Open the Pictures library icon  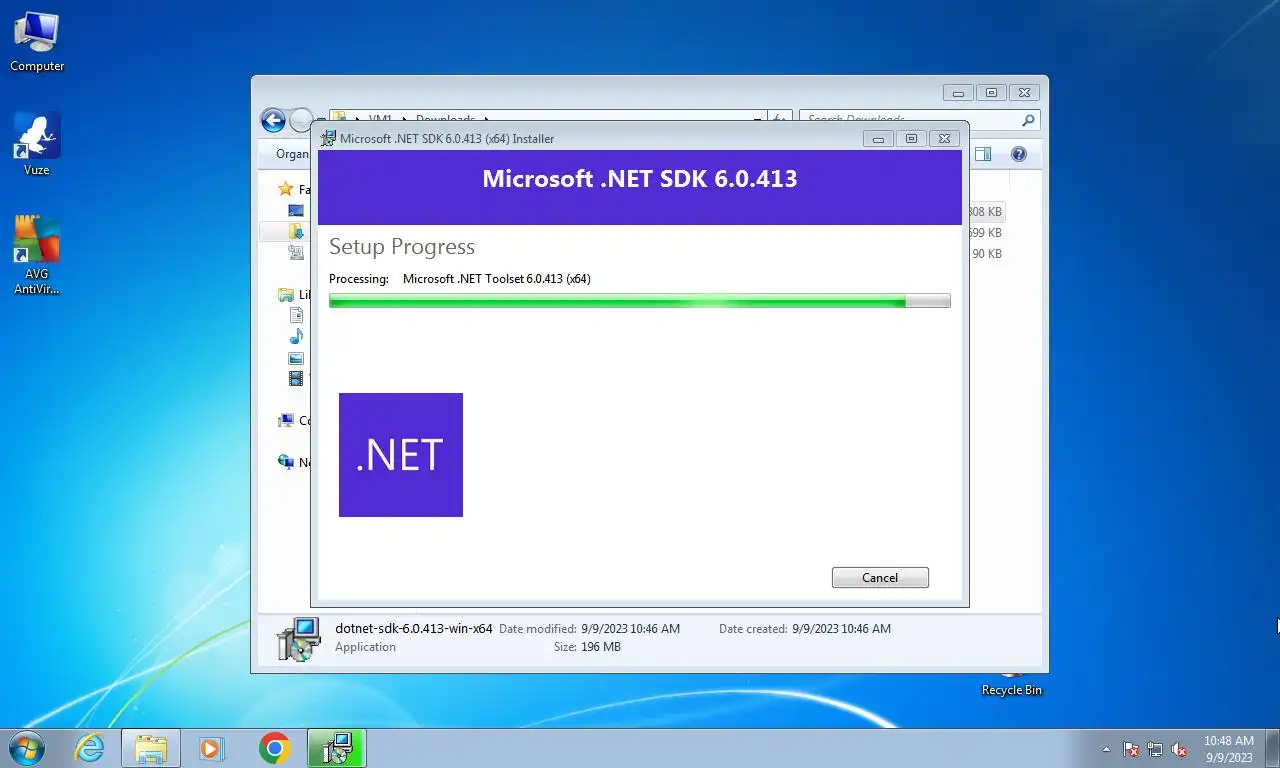click(296, 358)
